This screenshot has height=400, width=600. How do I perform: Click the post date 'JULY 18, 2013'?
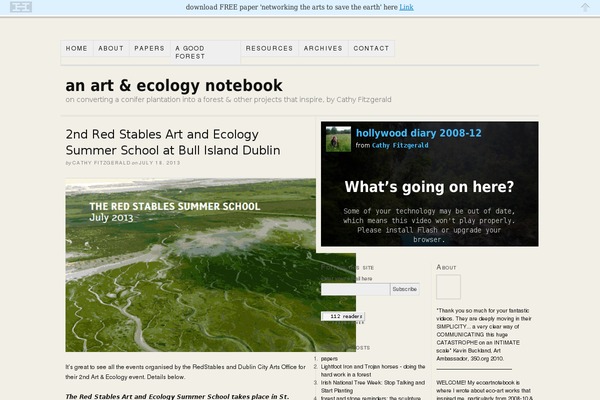pos(159,163)
